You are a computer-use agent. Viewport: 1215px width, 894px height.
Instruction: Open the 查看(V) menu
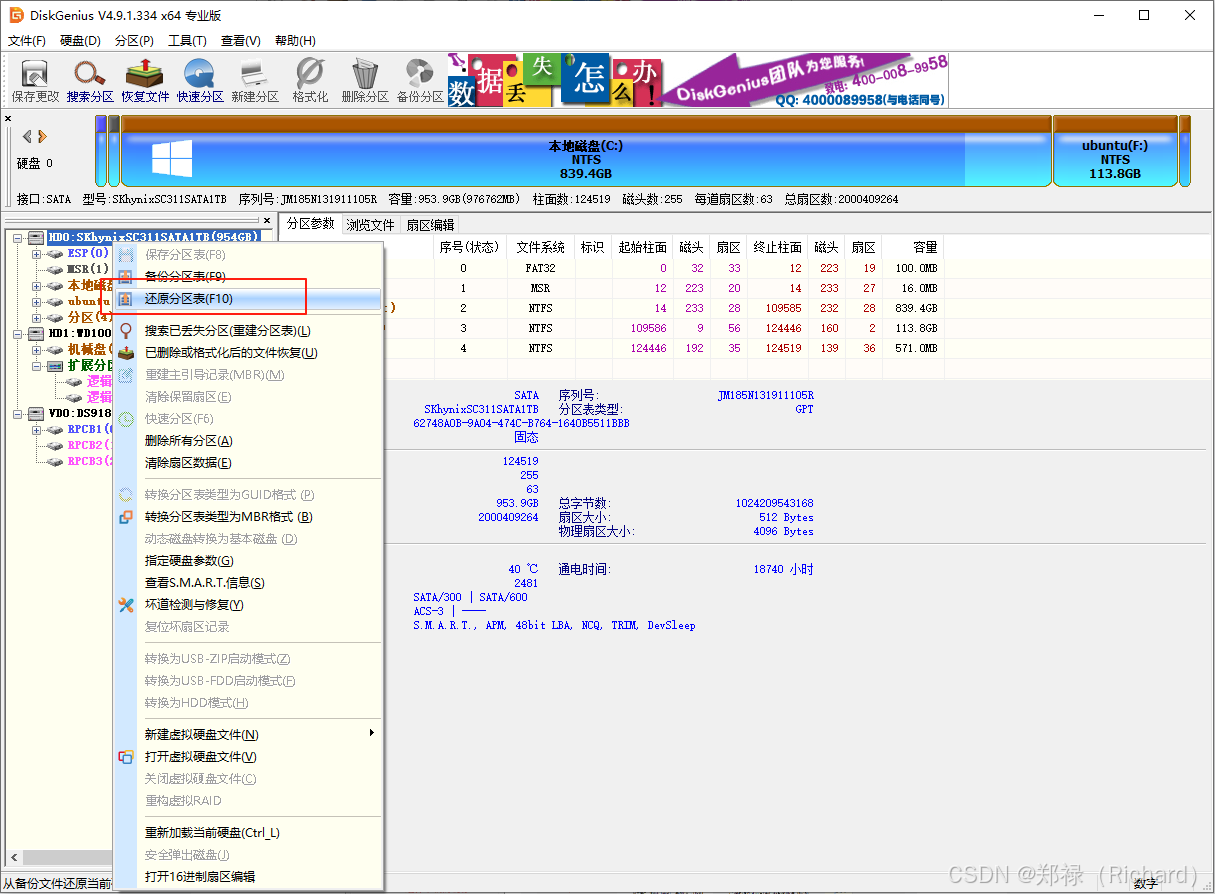(240, 41)
